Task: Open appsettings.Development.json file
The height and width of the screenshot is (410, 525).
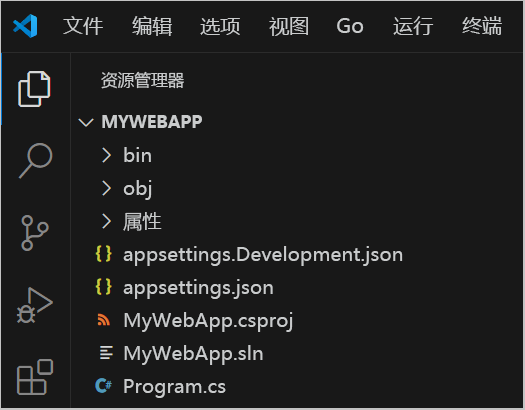Action: 263,255
